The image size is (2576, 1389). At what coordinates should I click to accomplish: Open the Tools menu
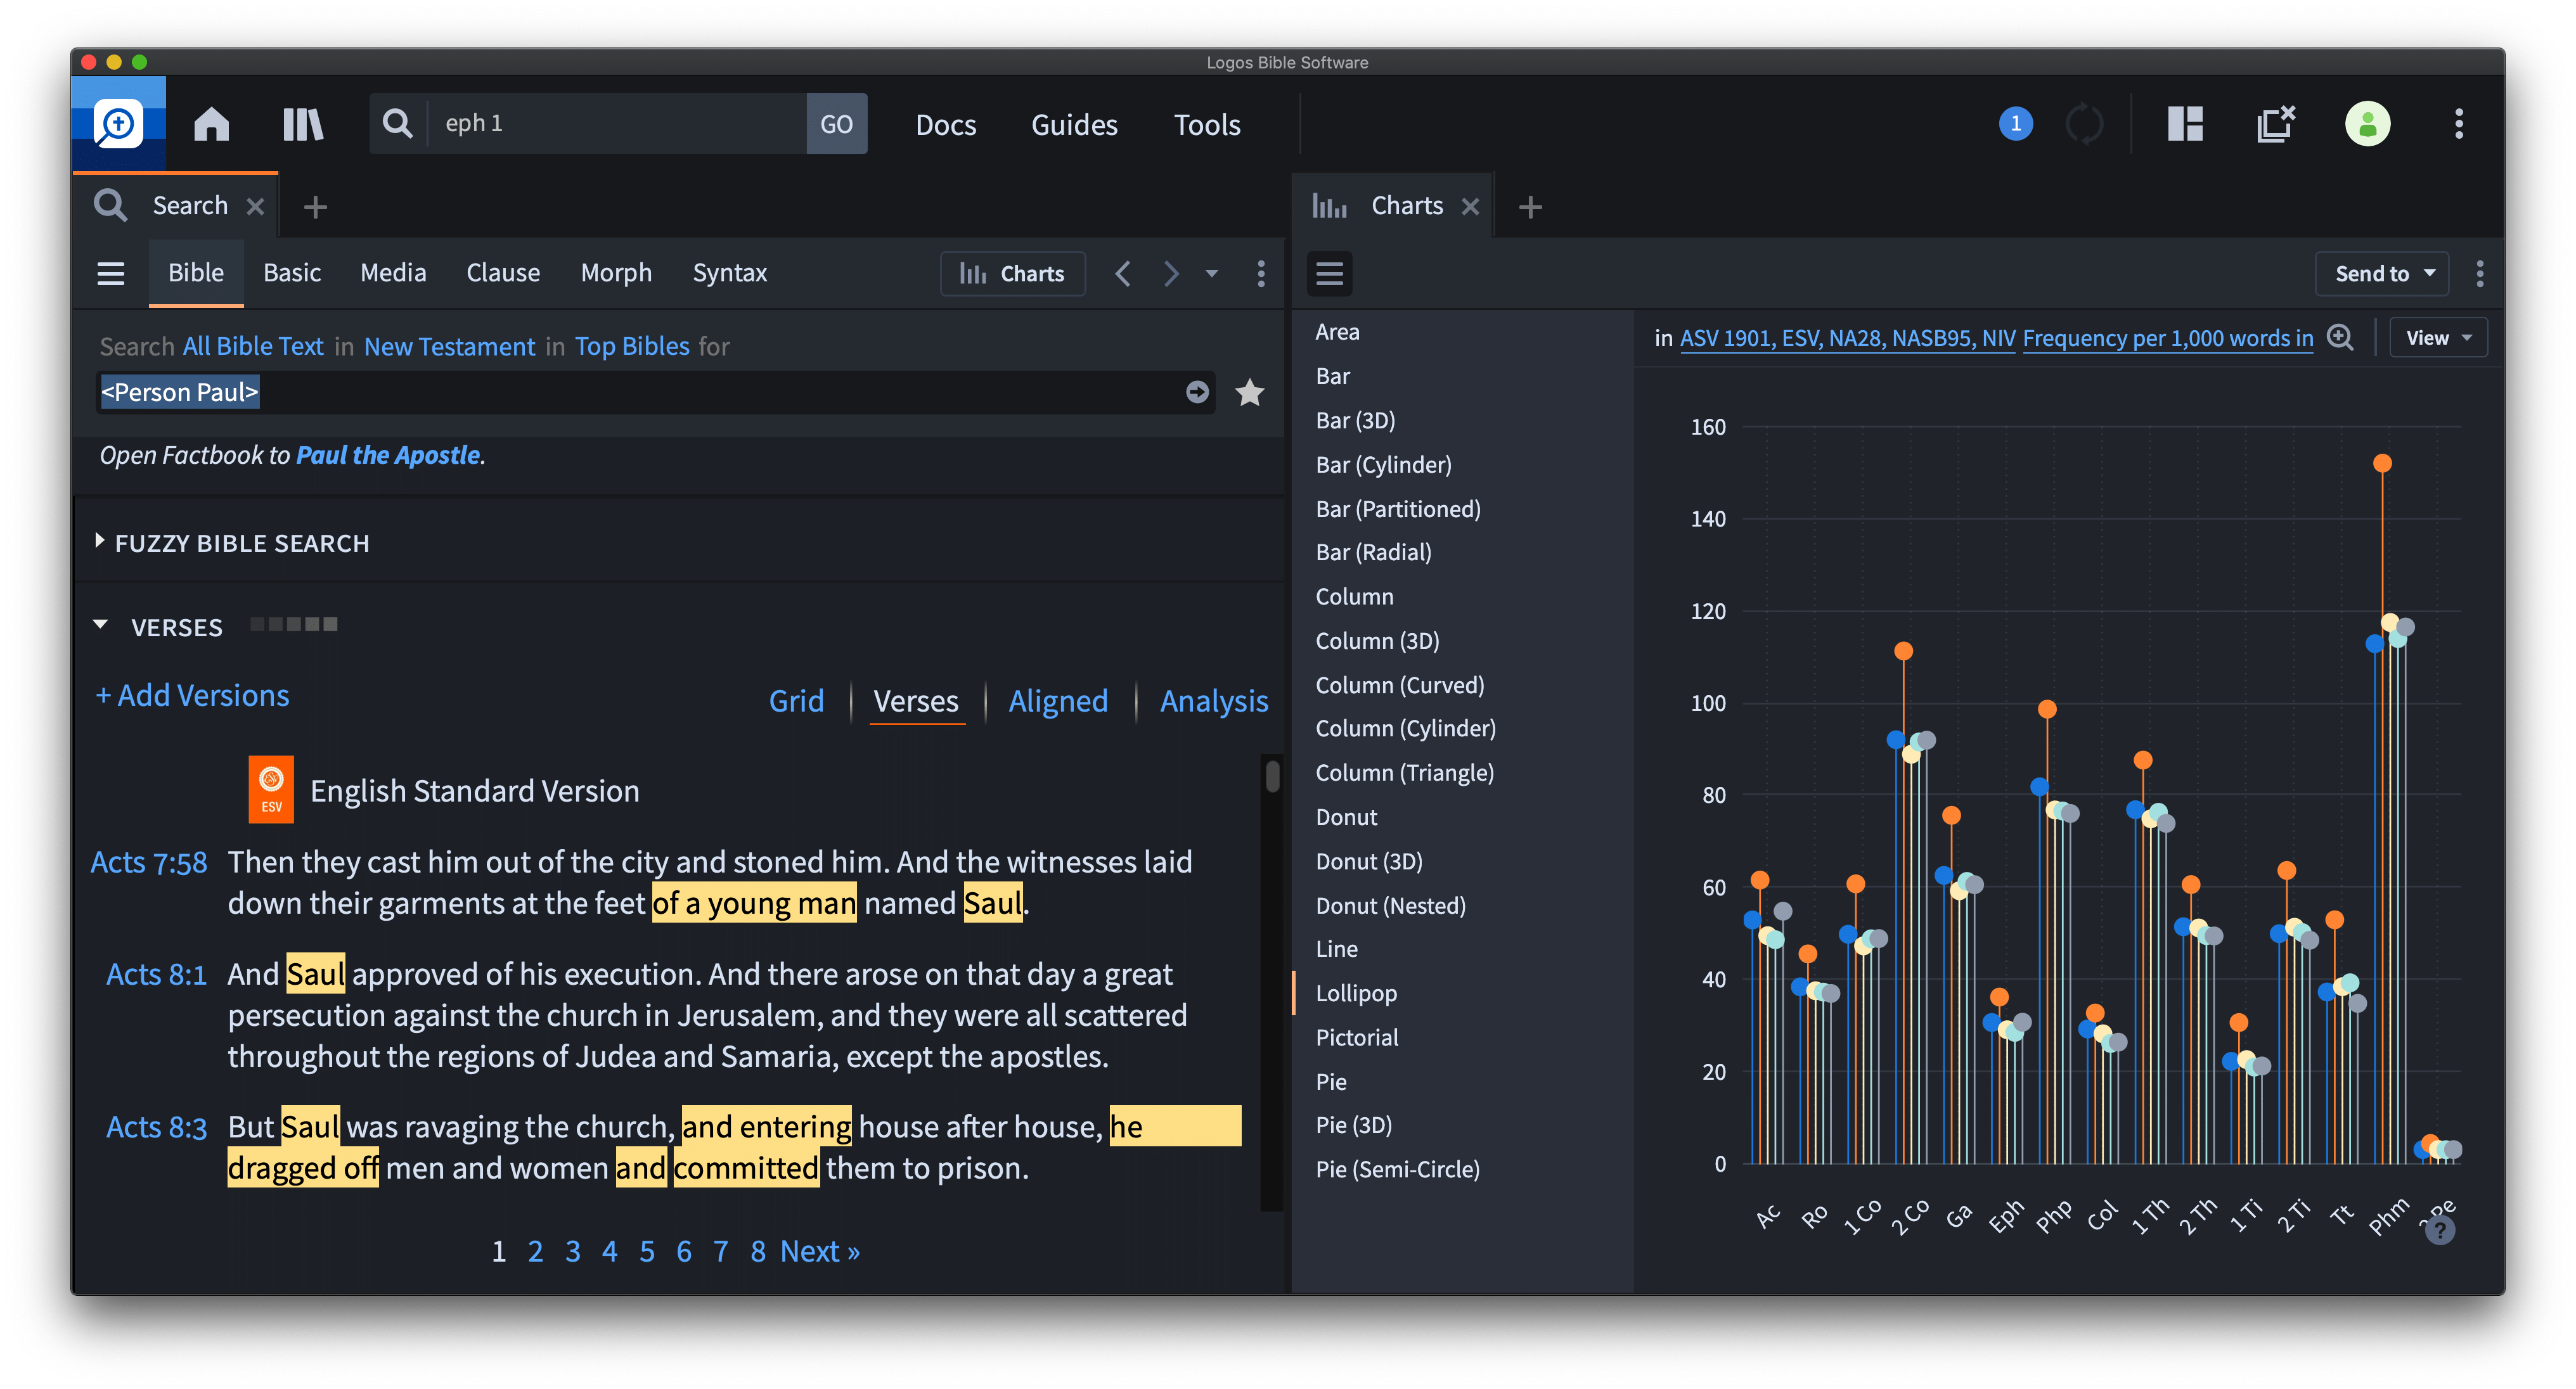tap(1206, 124)
